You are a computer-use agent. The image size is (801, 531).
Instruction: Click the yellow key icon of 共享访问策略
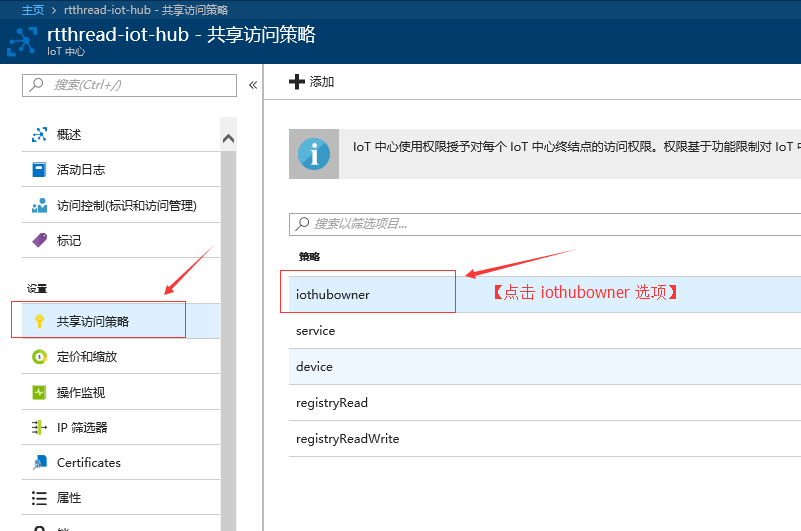coord(39,321)
